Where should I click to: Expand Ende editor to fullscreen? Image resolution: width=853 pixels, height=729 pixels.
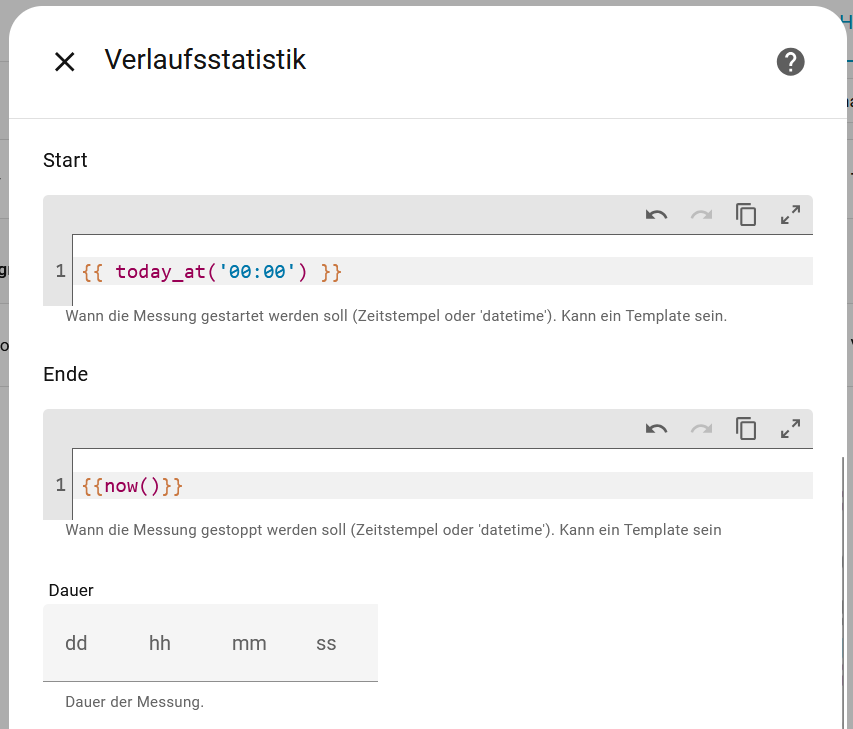790,429
